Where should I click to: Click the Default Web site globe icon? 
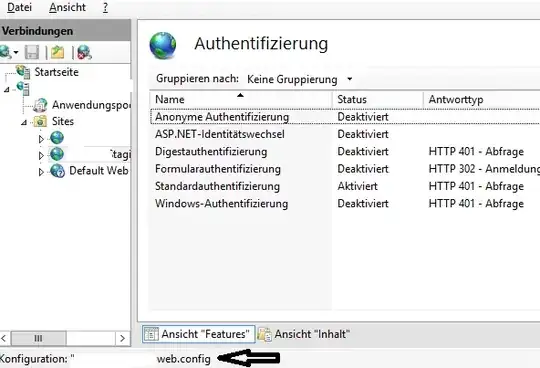[57, 171]
